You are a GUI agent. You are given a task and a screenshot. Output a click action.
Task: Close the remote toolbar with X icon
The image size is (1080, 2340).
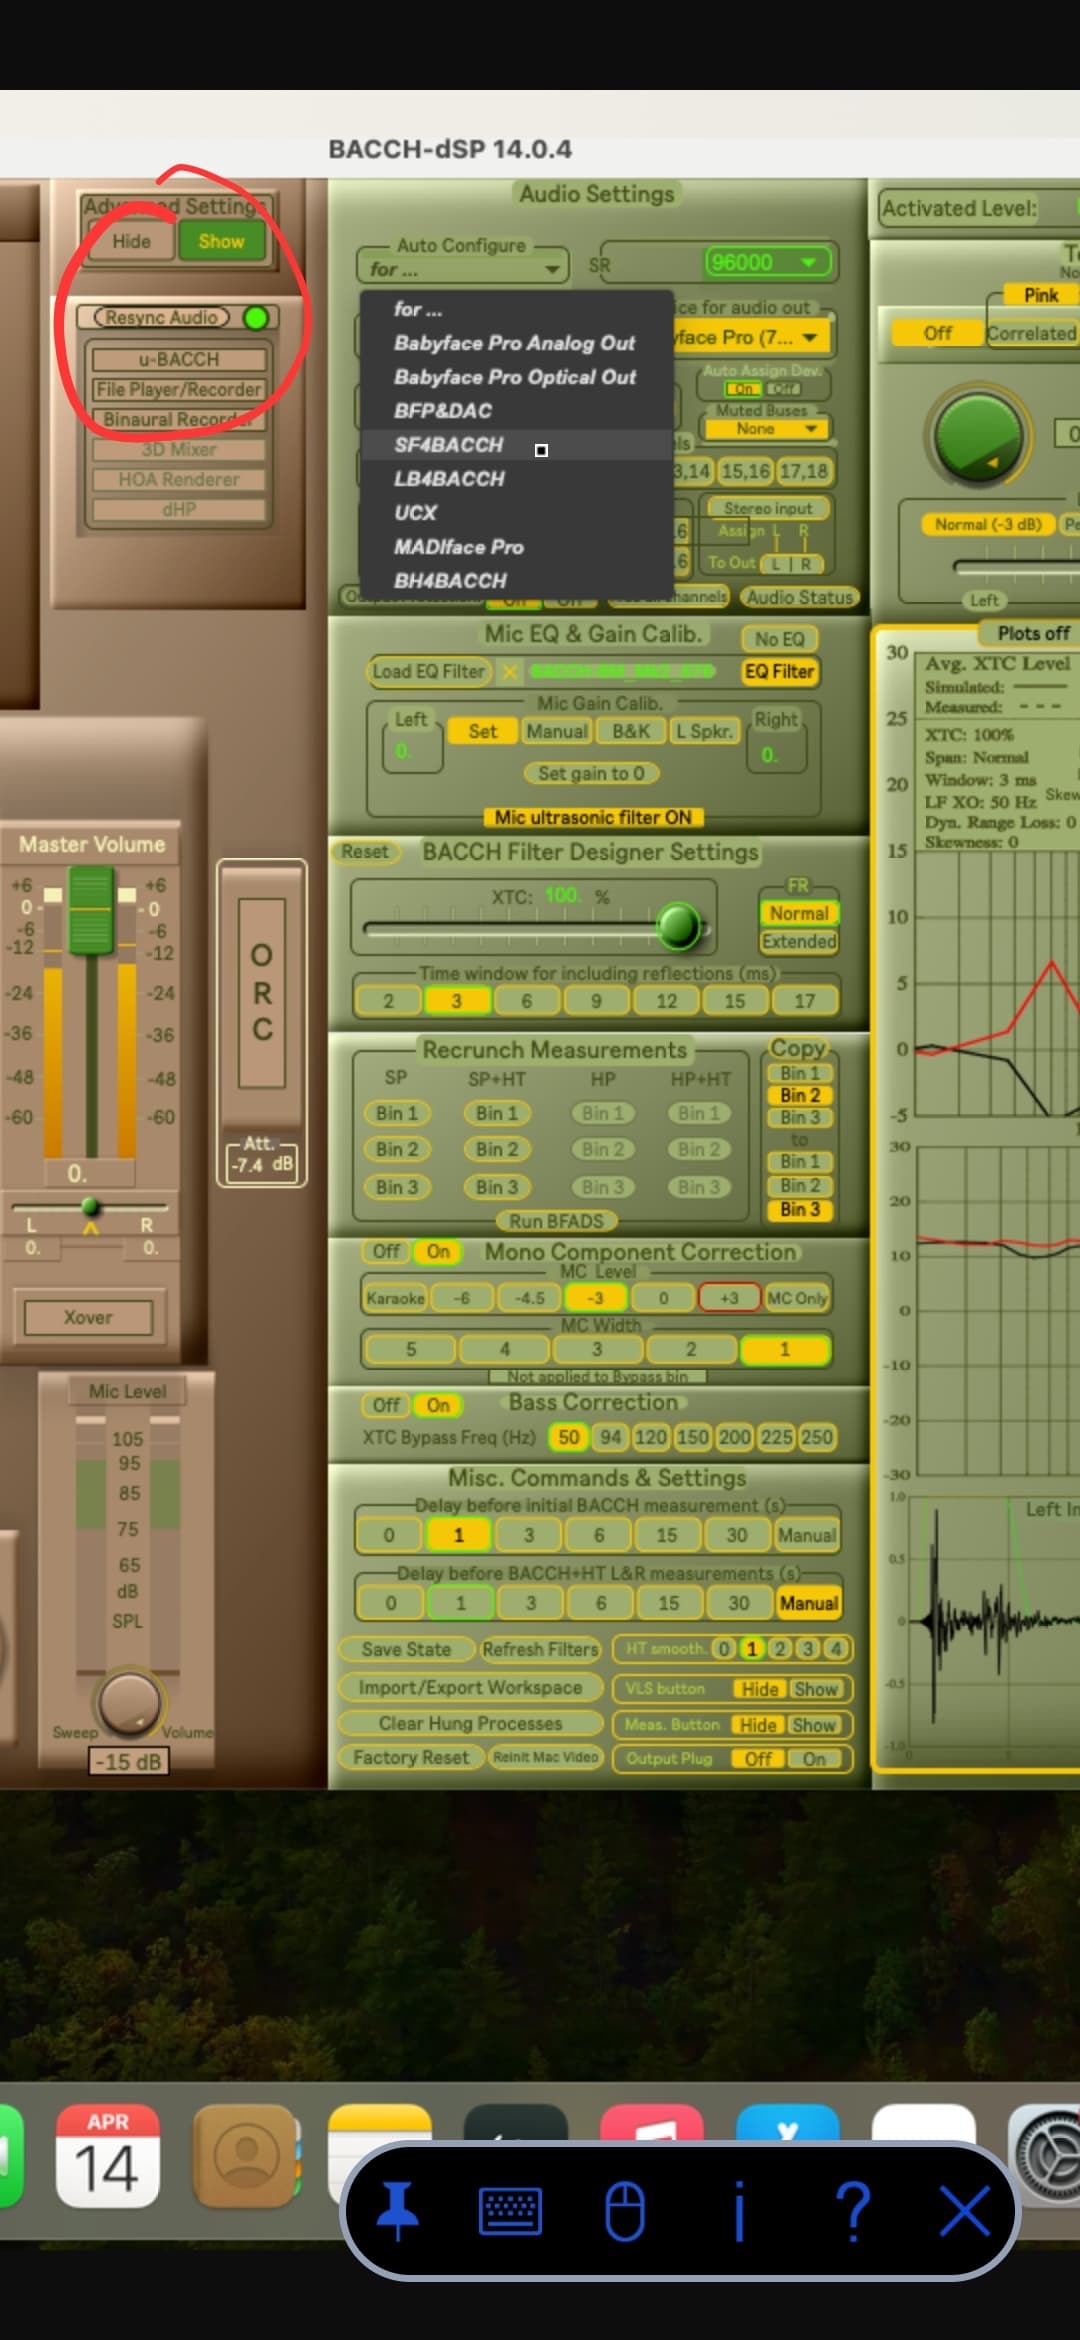click(965, 2211)
